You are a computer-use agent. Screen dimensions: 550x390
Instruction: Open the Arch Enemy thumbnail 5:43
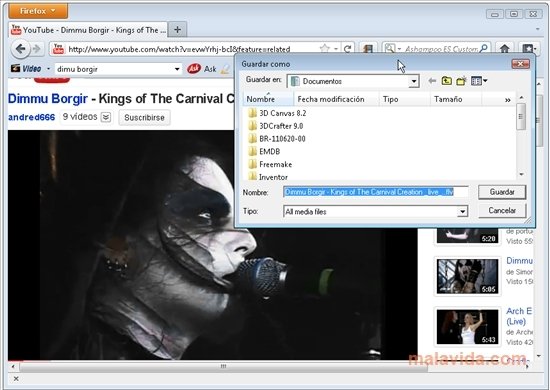[467, 327]
